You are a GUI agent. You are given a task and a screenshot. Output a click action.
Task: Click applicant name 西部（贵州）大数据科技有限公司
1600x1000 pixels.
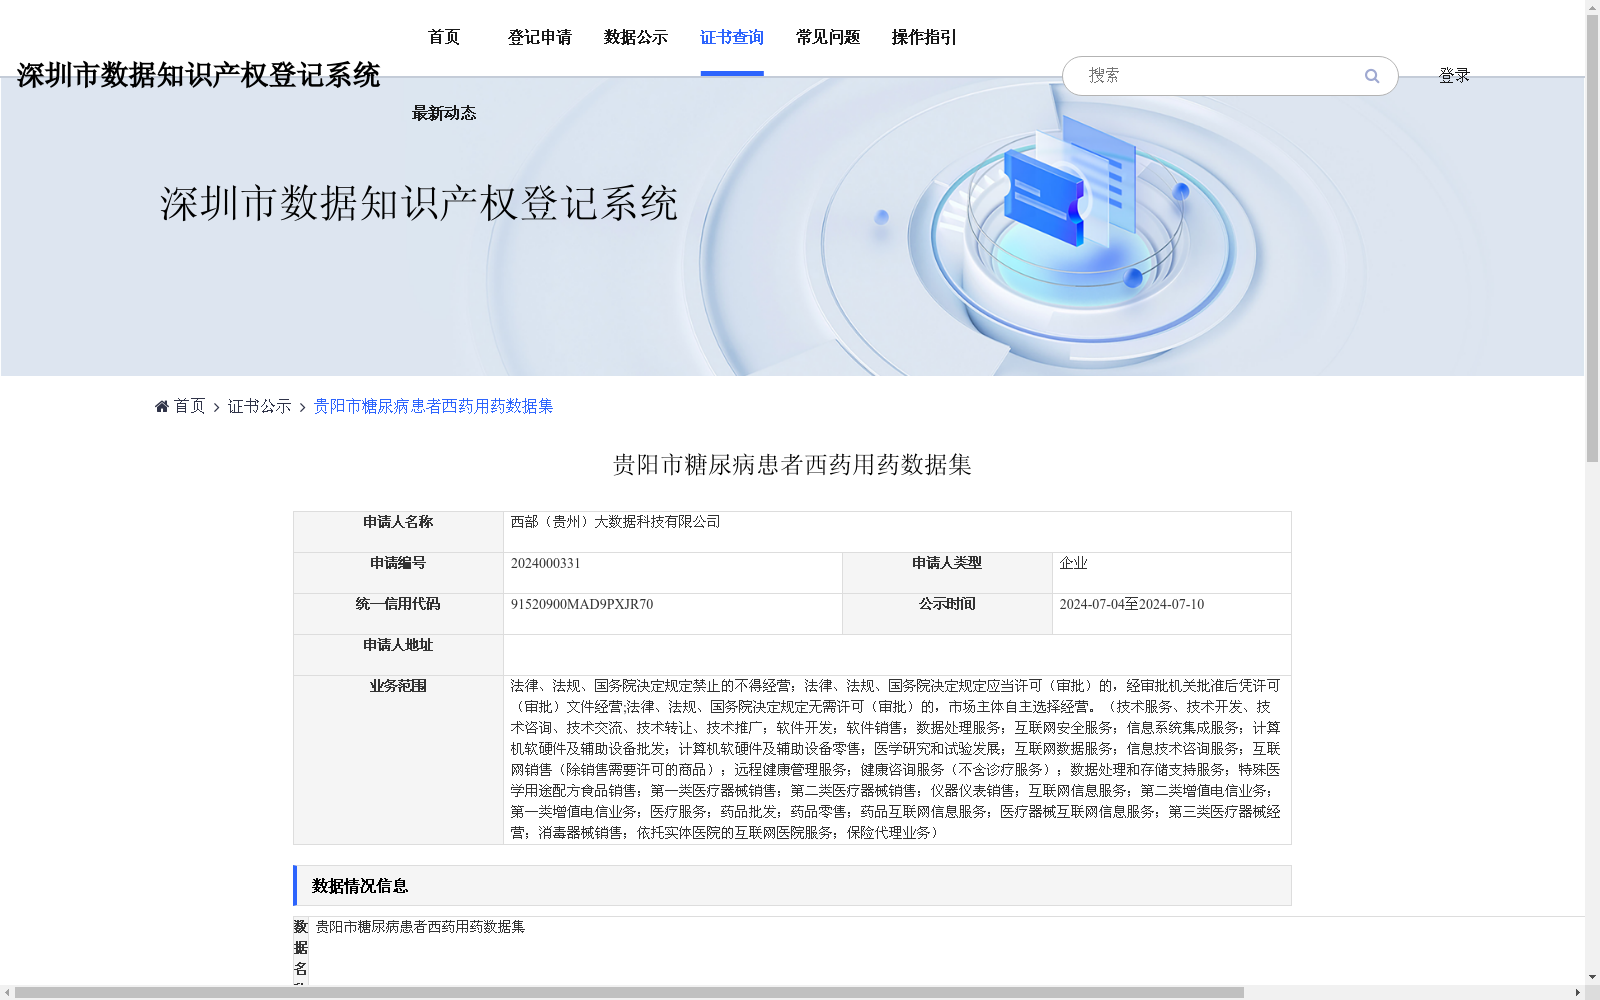615,522
